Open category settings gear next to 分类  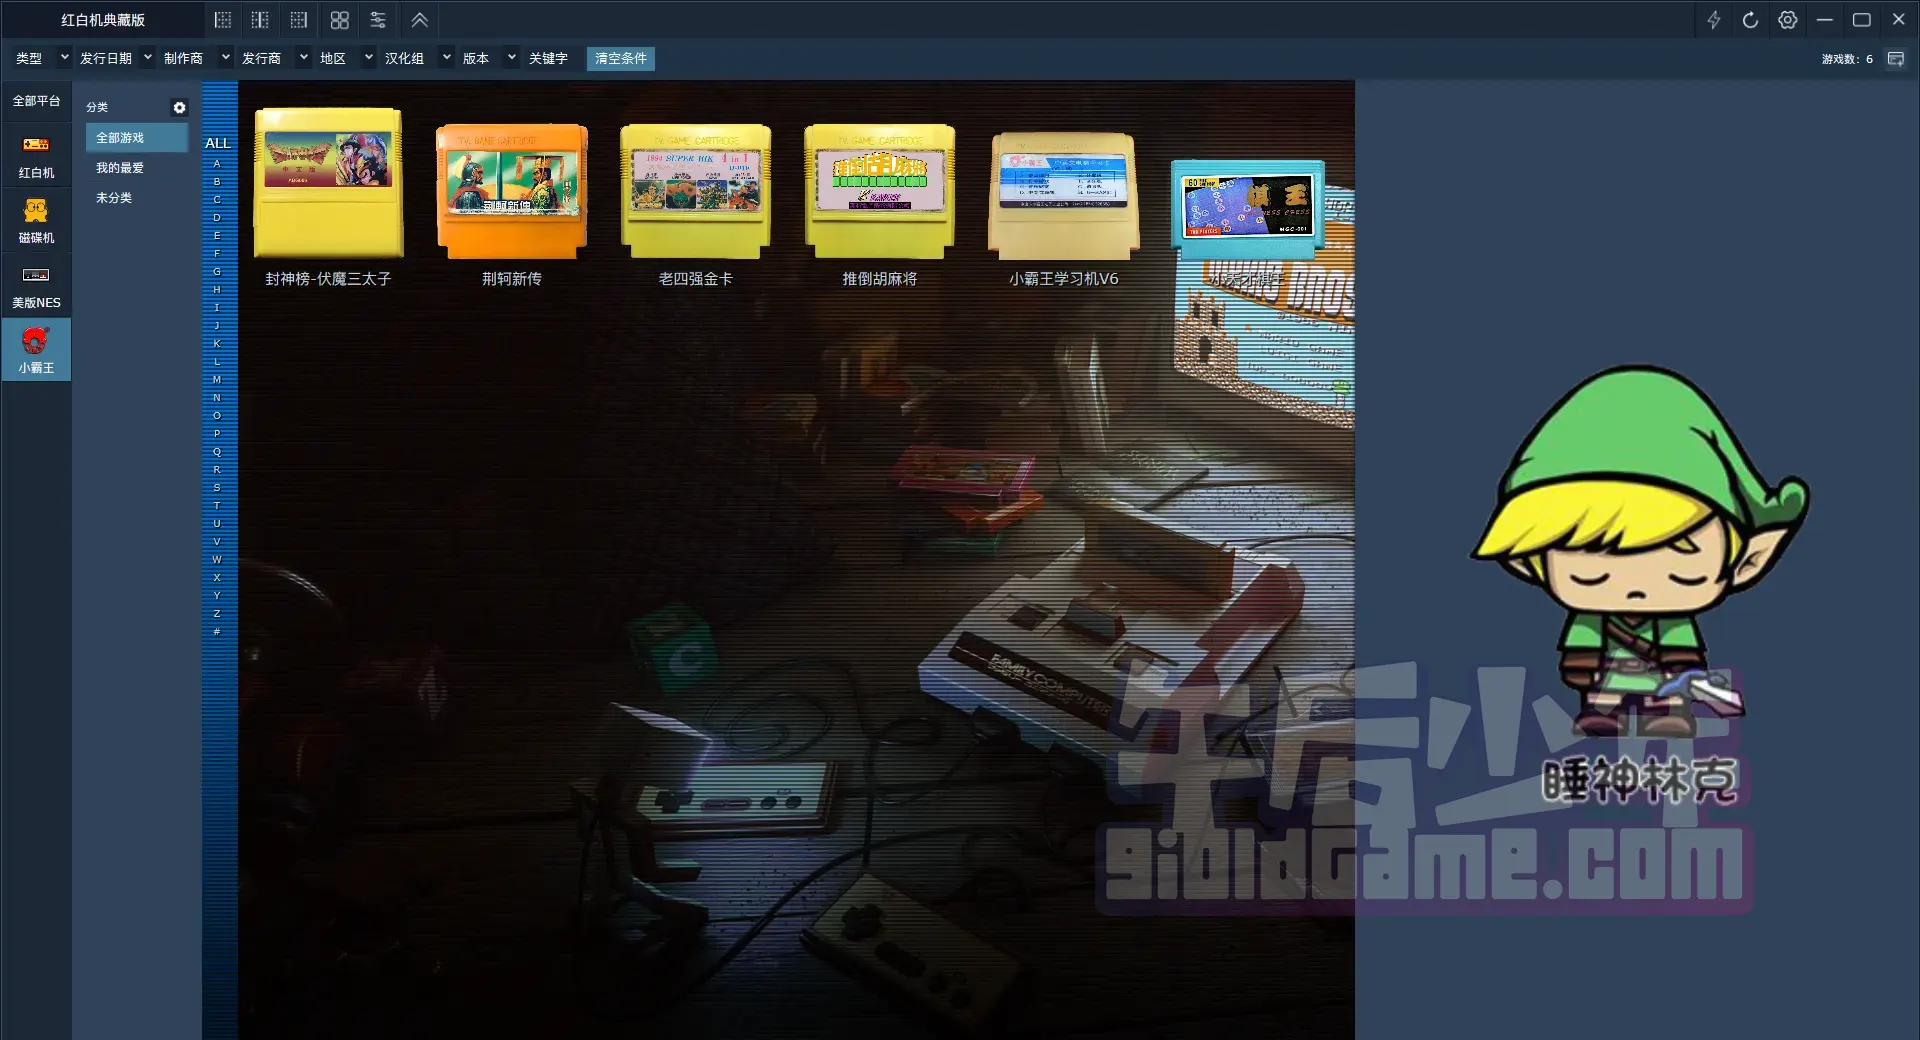[180, 108]
